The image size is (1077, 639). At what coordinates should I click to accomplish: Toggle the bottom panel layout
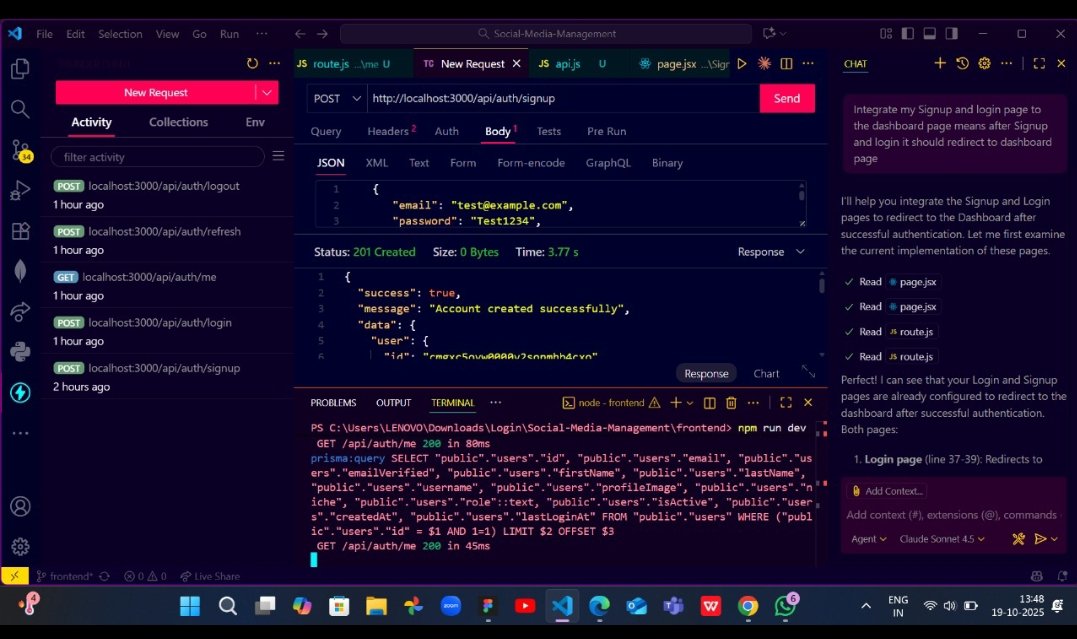(x=930, y=33)
